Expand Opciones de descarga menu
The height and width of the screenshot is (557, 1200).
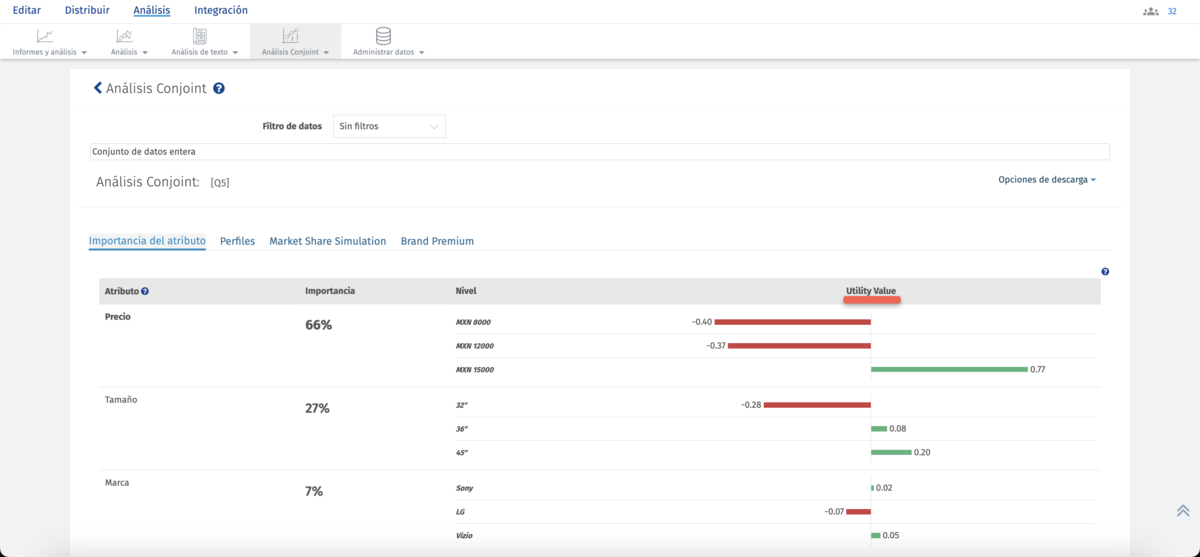pyautogui.click(x=1046, y=180)
